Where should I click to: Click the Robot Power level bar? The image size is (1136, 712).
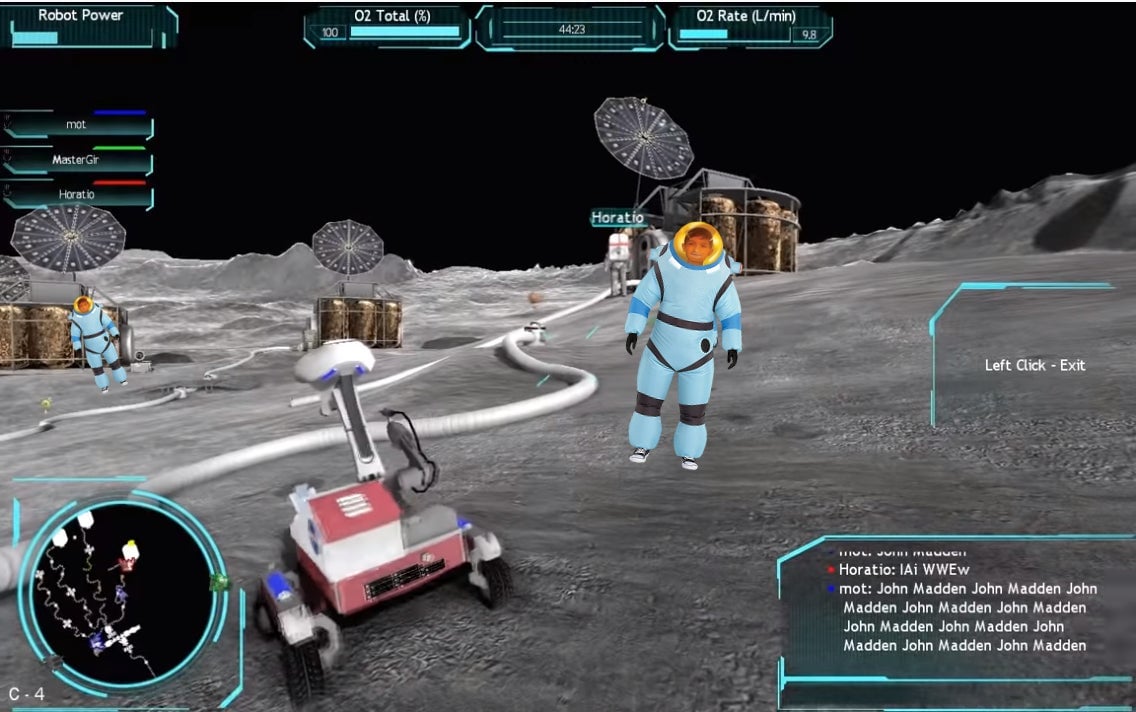click(x=35, y=38)
